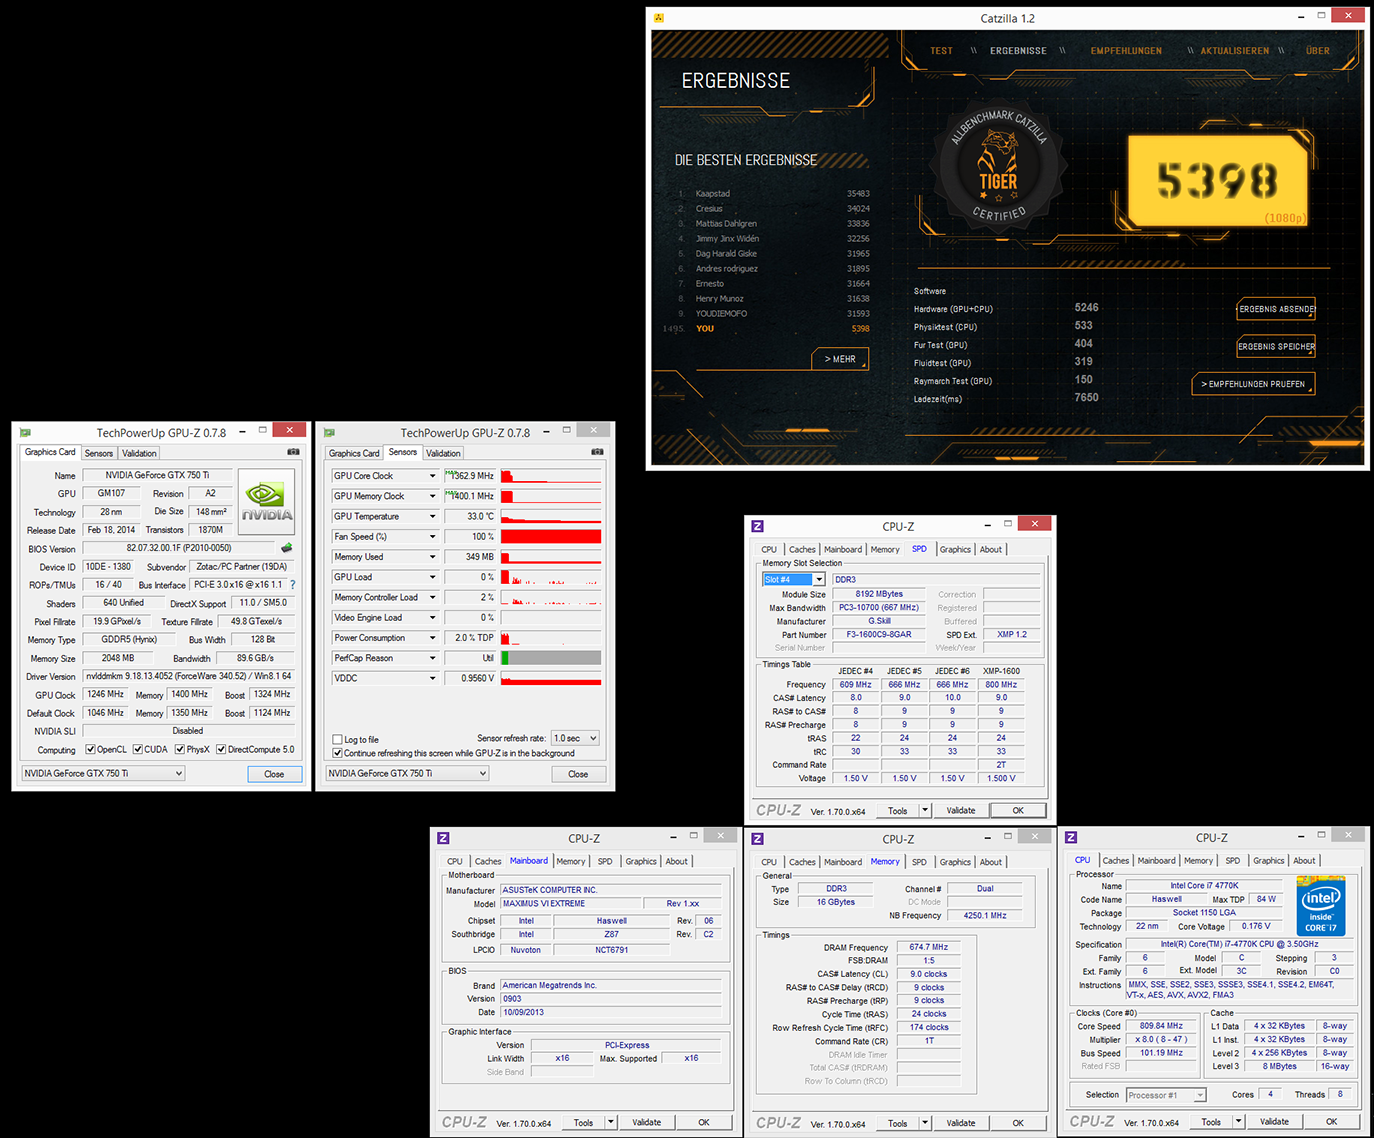Toggle the DirectCompute 5.0 checkbox
This screenshot has width=1374, height=1138.
pos(221,749)
